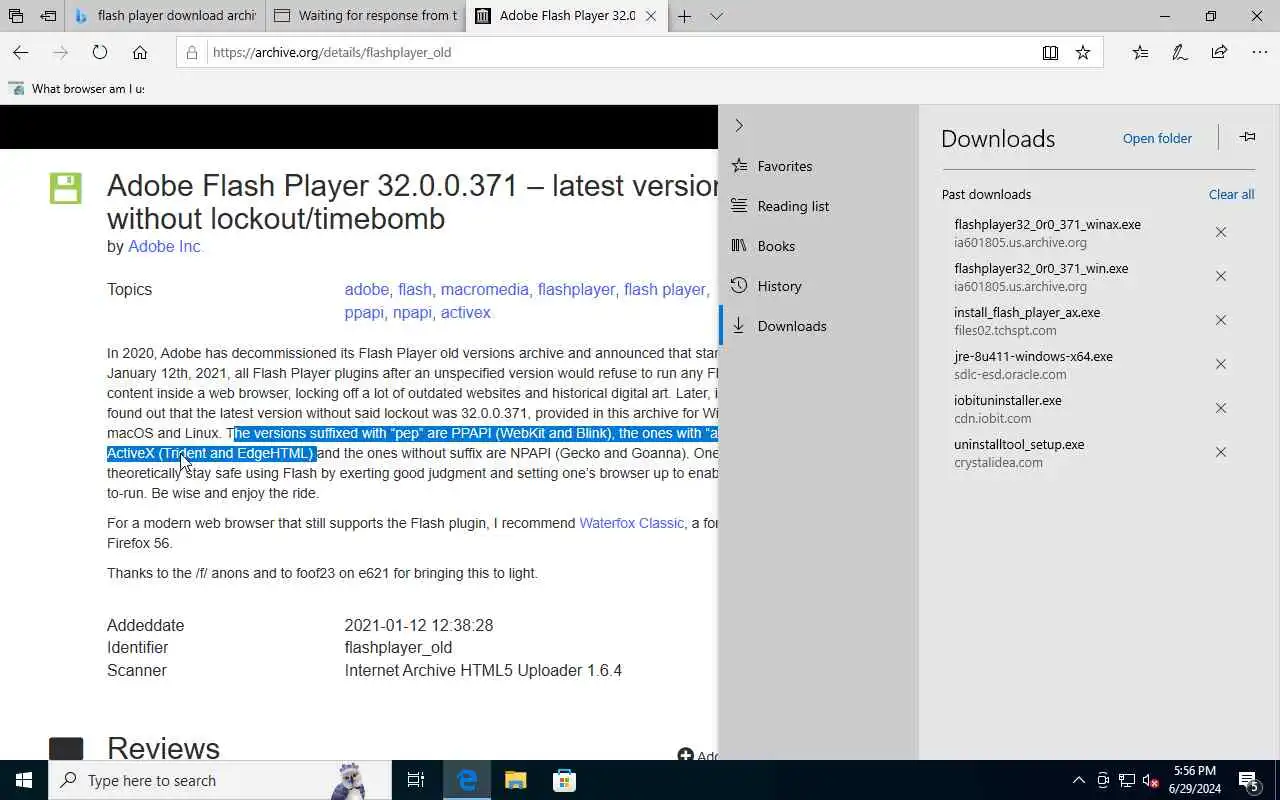The height and width of the screenshot is (800, 1280).
Task: Pin the Downloads pane
Action: pos(1247,137)
